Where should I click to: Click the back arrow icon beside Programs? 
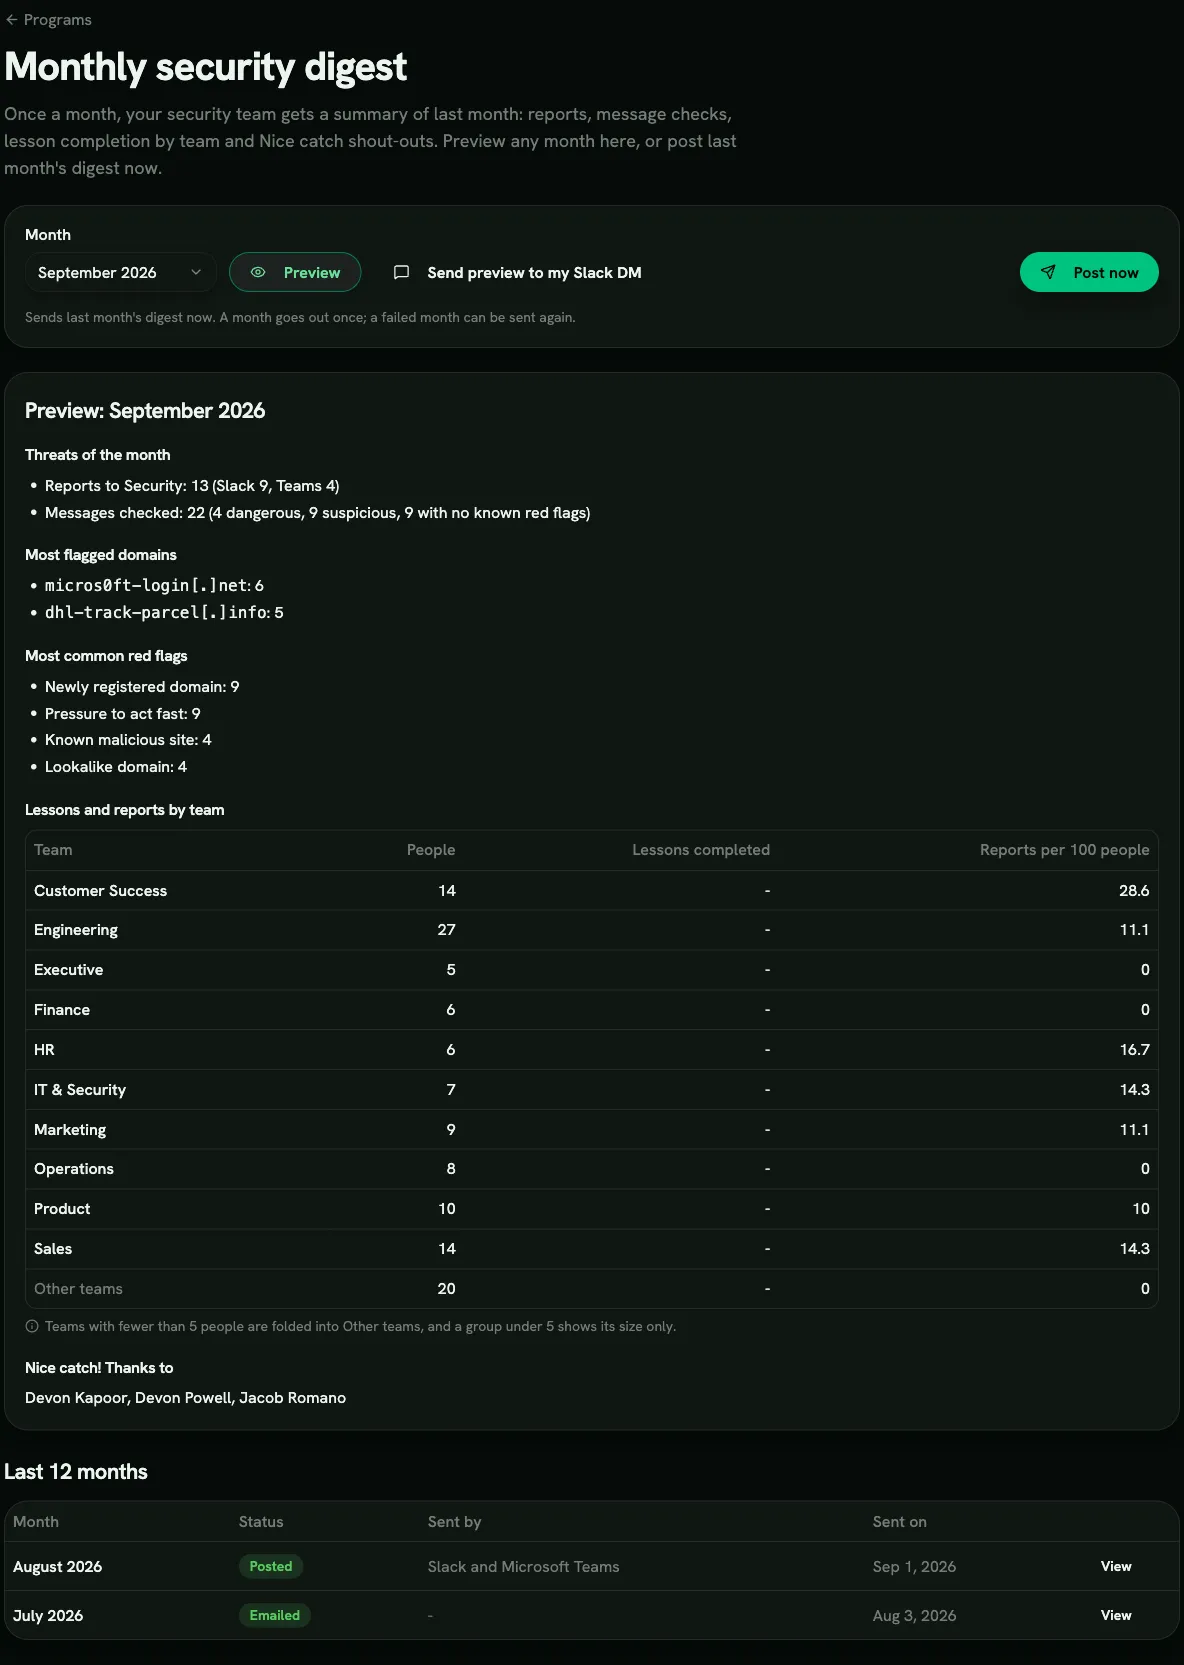12,20
